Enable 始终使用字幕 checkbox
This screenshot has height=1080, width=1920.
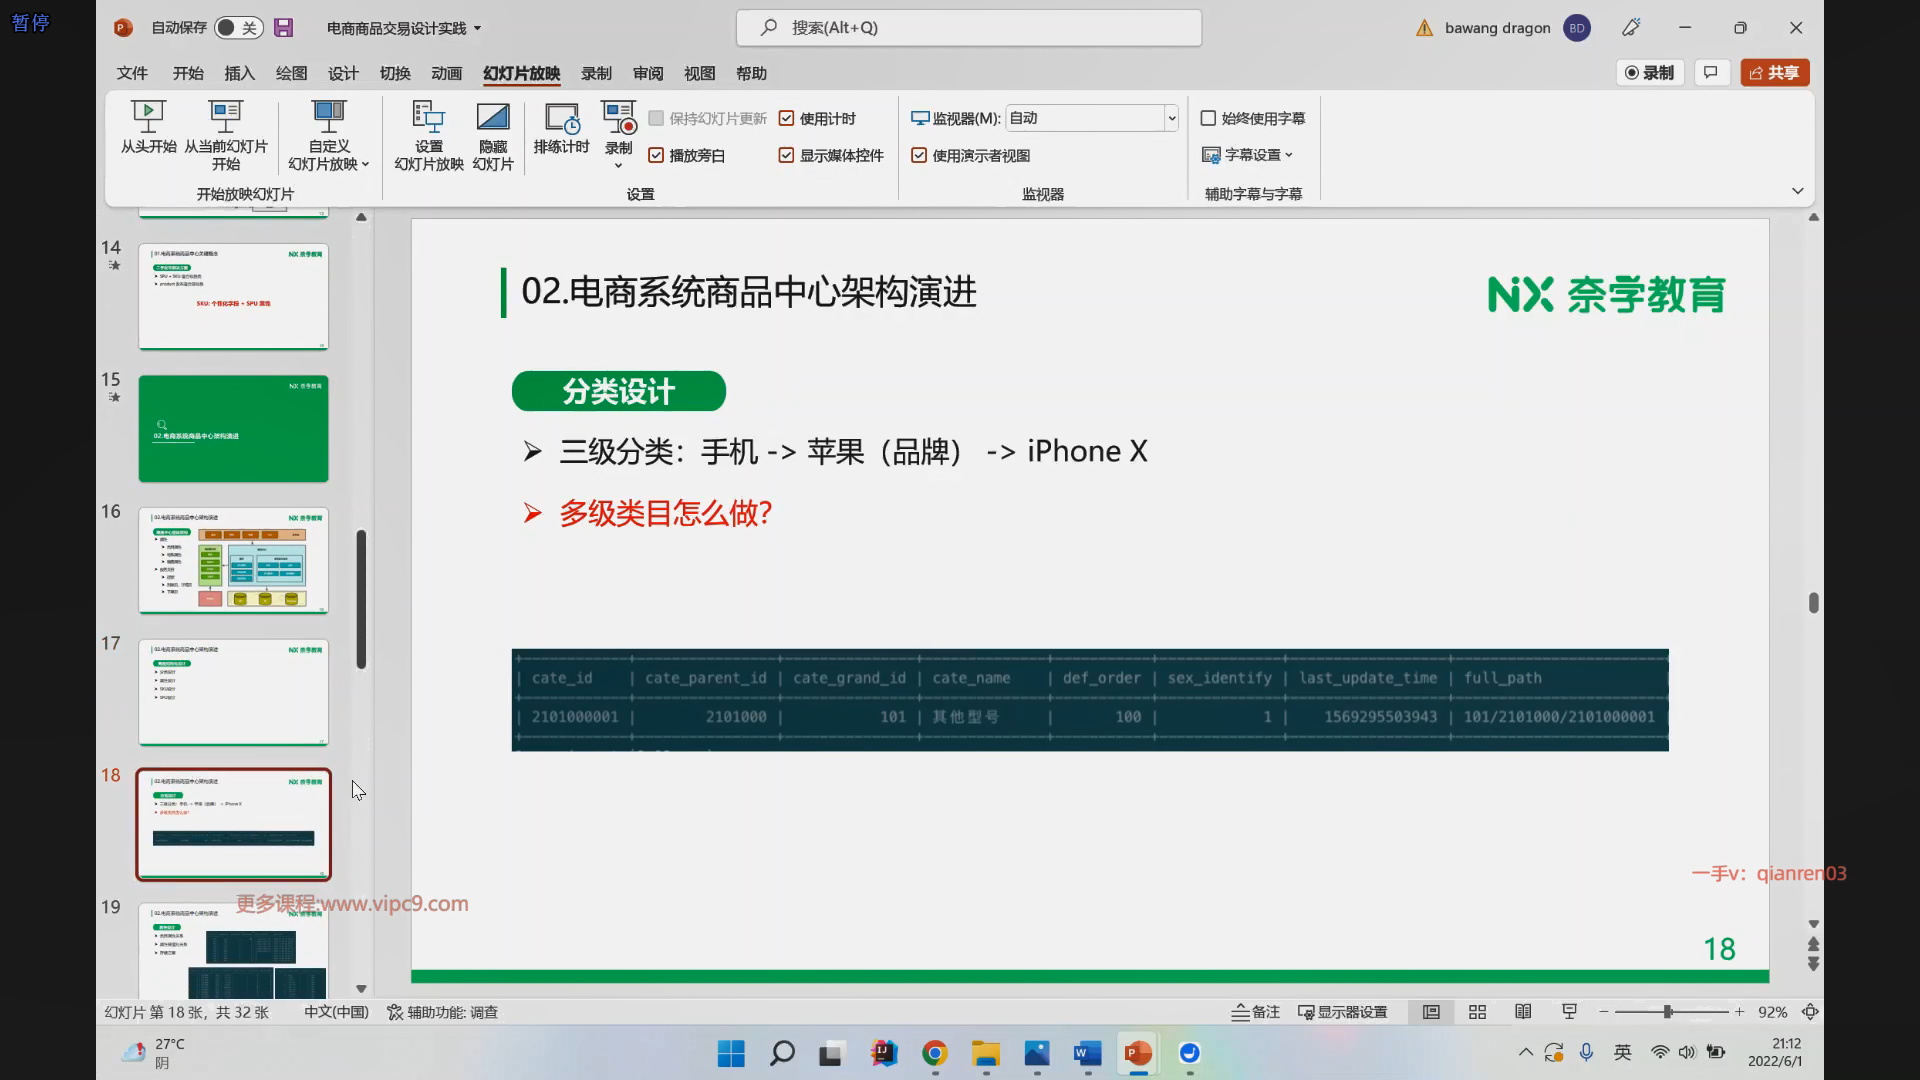coord(1208,119)
